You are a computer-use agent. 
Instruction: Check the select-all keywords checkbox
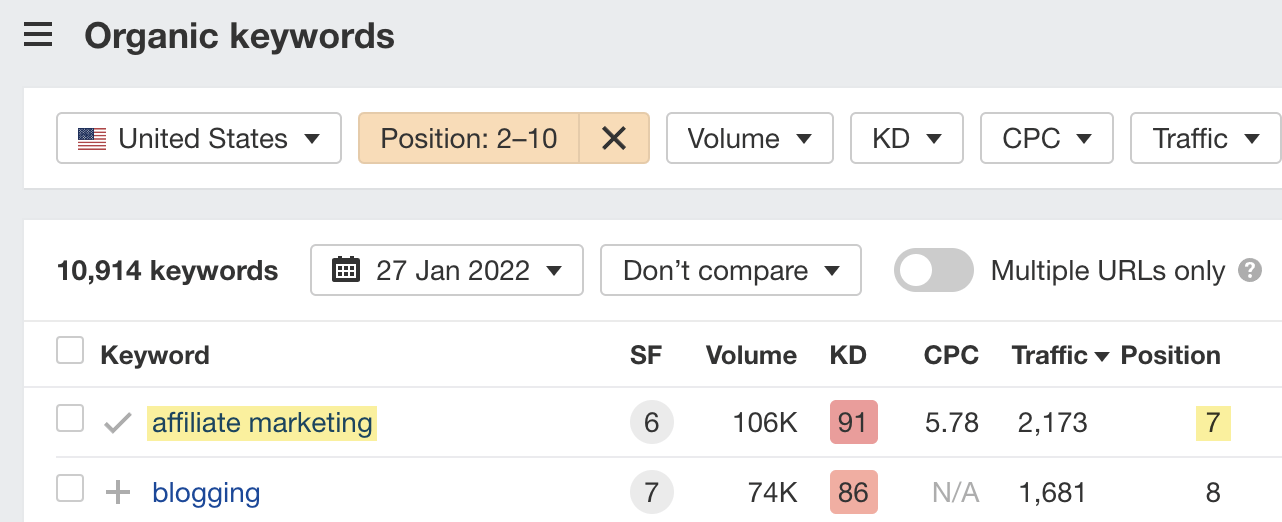(x=70, y=351)
